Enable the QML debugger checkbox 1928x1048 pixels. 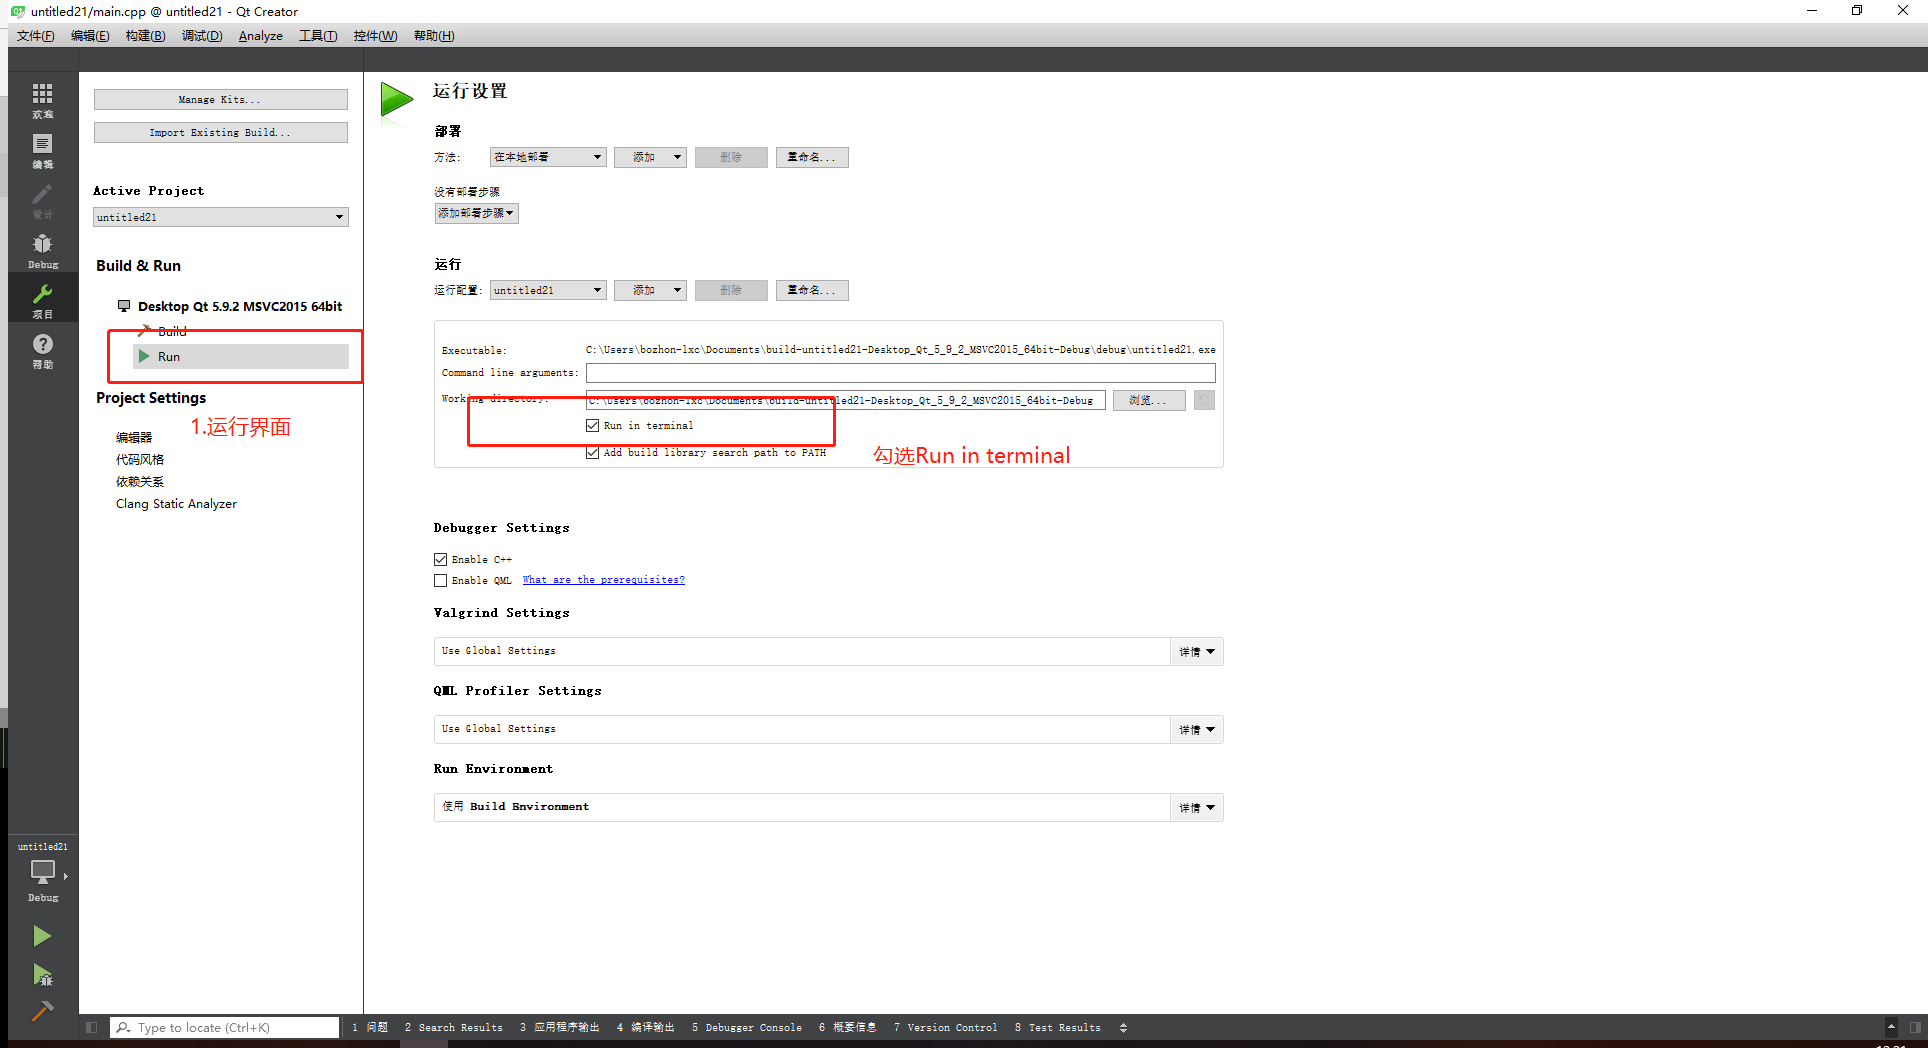[x=440, y=580]
